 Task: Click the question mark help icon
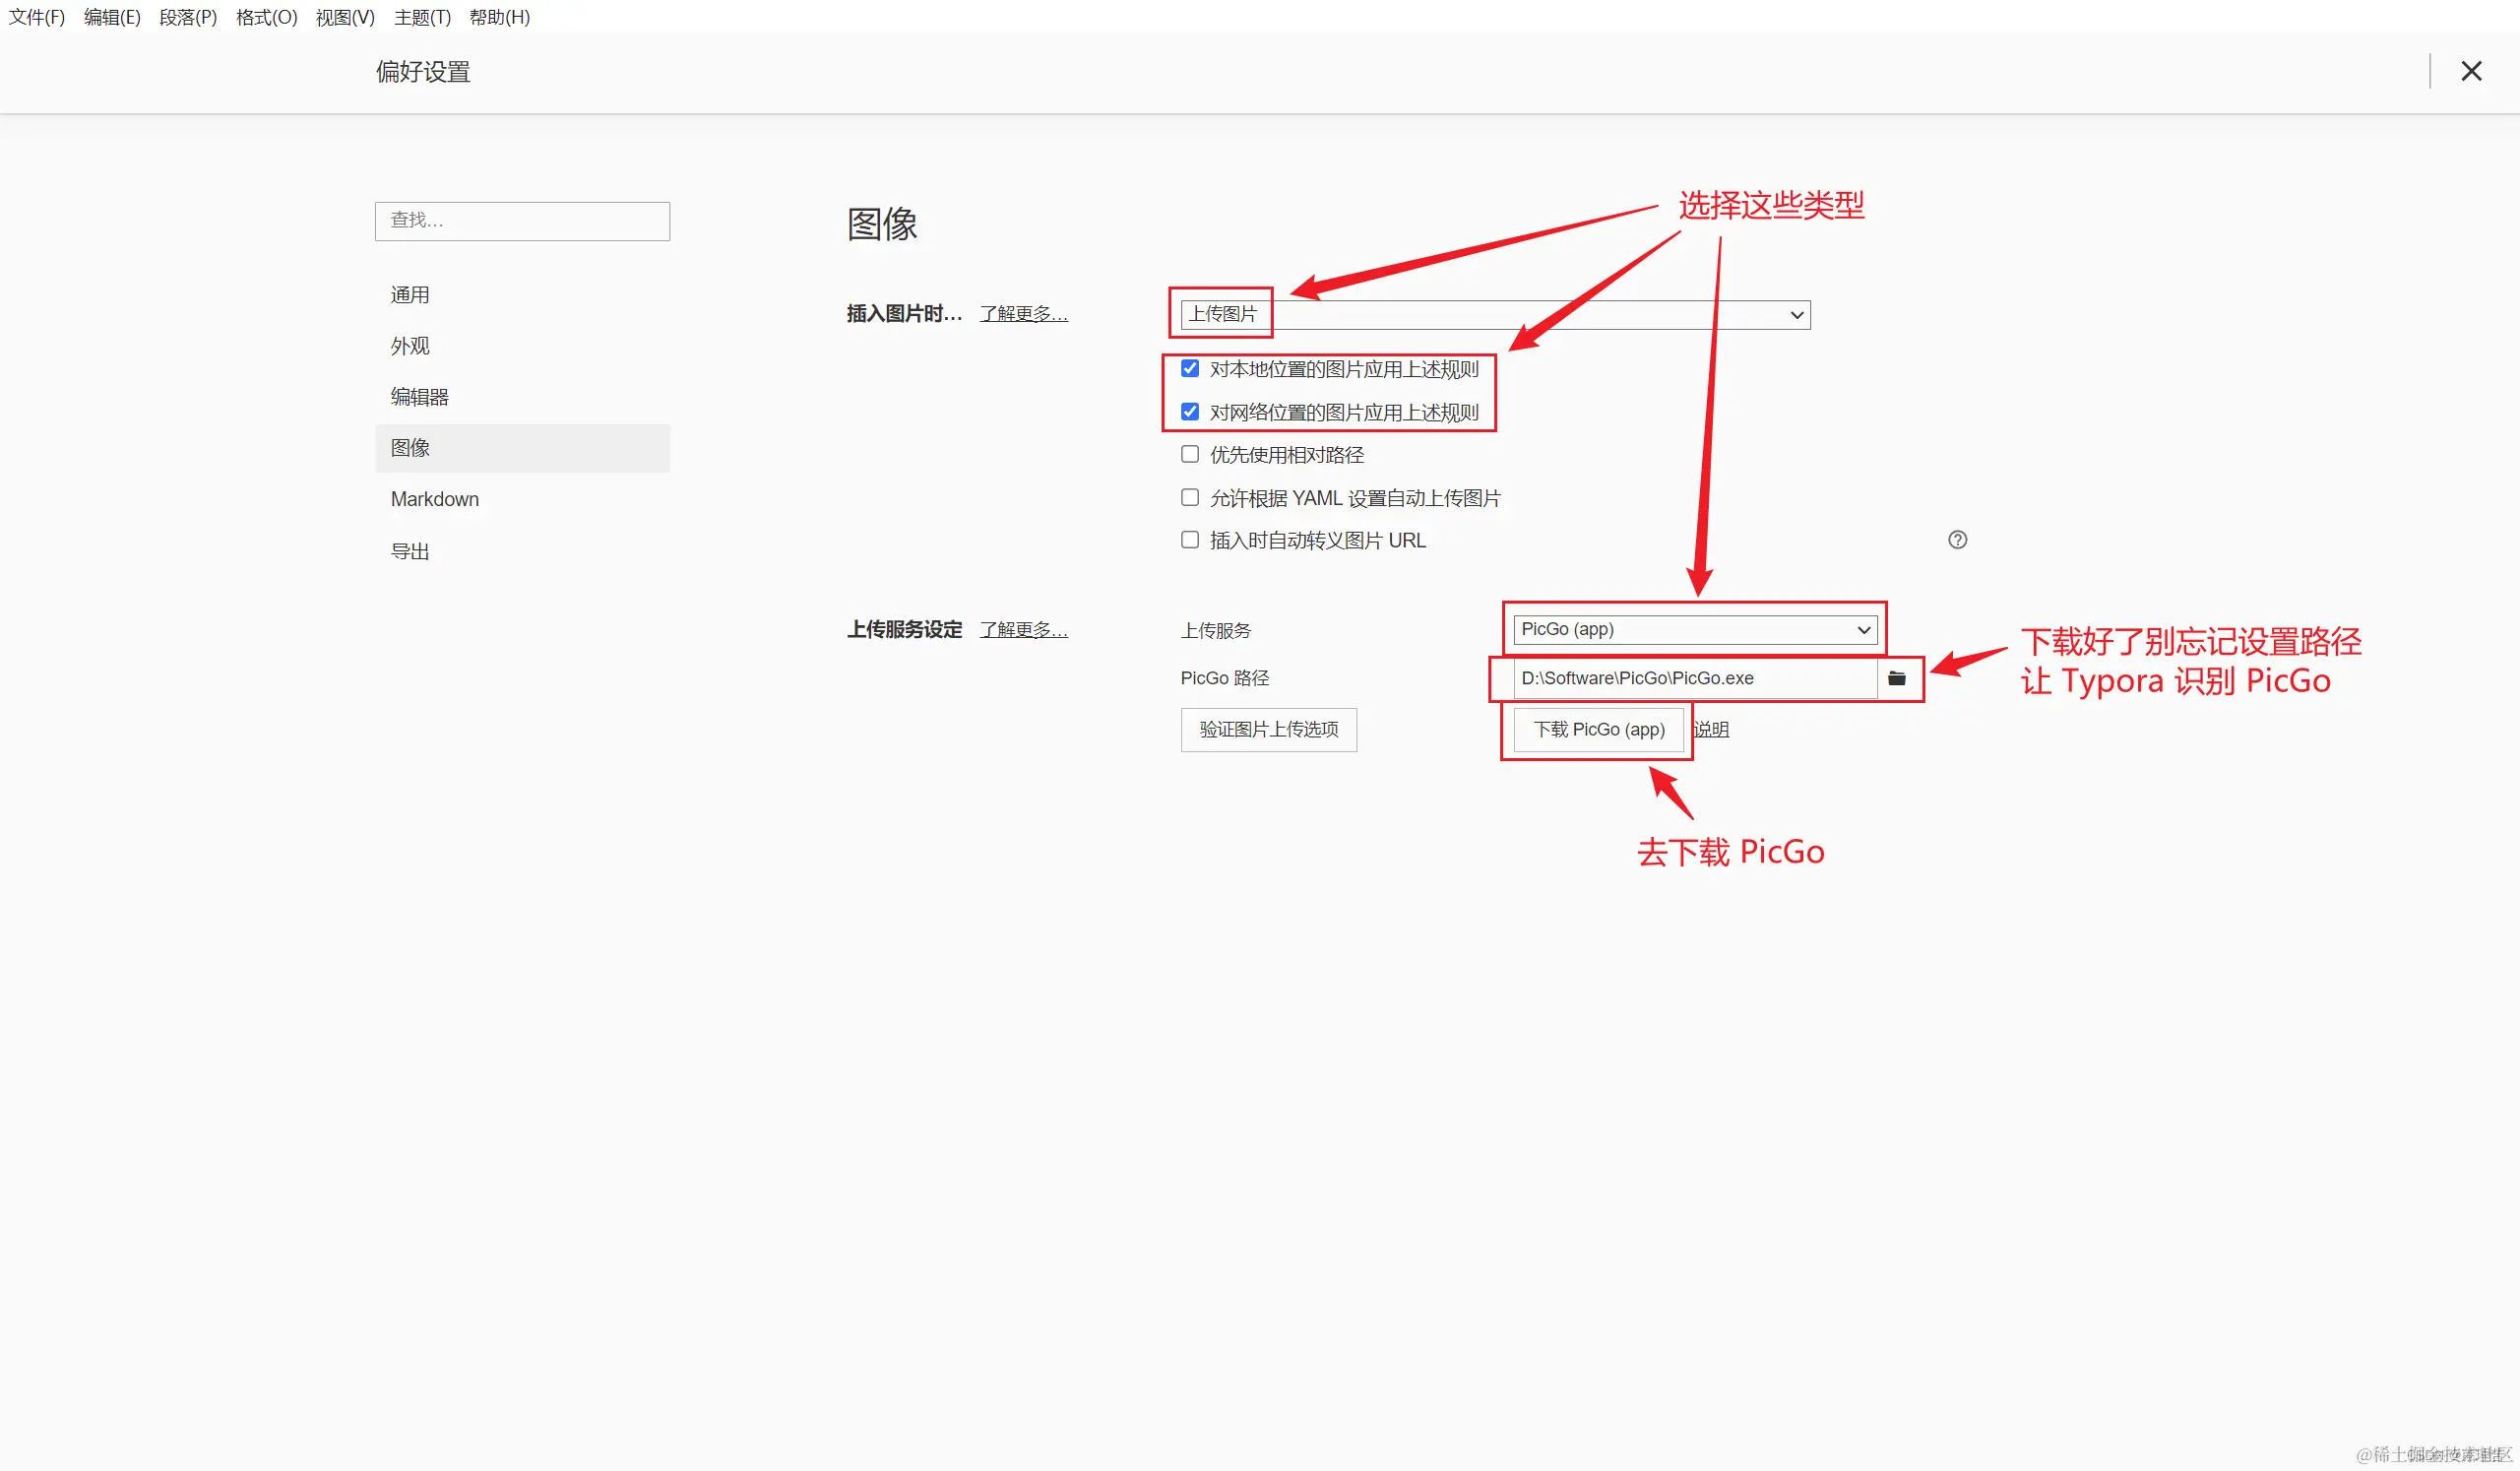click(x=1957, y=540)
